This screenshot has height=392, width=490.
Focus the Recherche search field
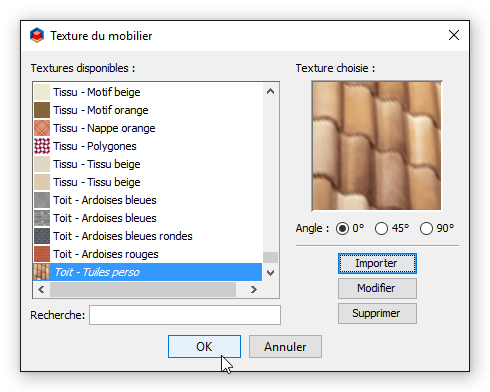[185, 315]
